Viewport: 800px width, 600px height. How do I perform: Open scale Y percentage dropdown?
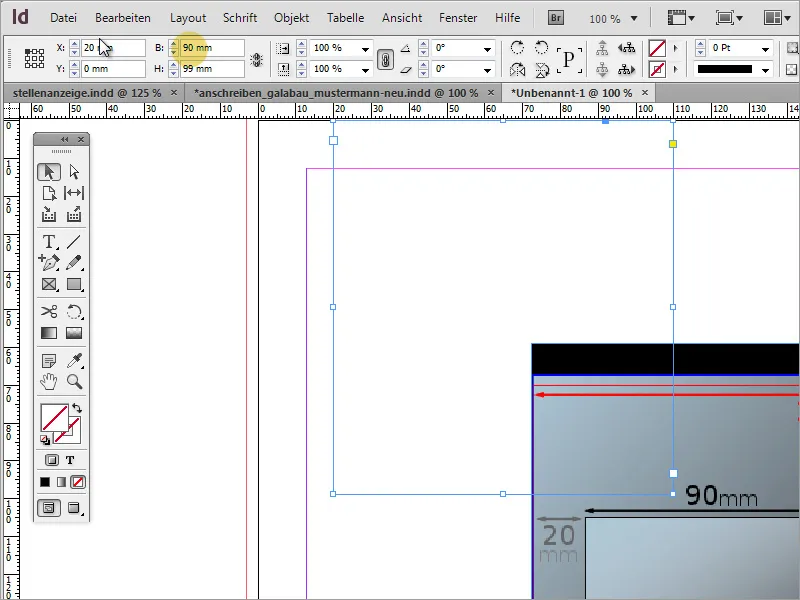pos(366,69)
